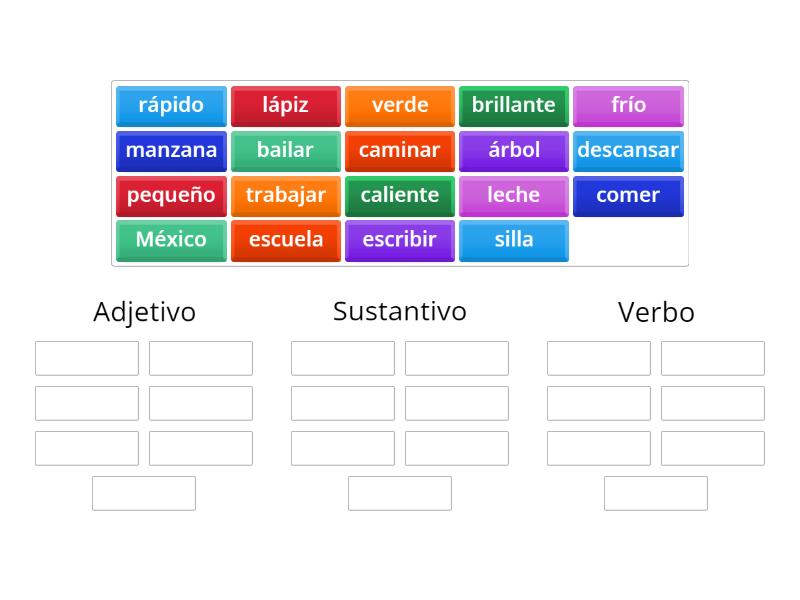Screen dimensions: 800x600
Task: Choose the "leche" word tile
Action: (513, 195)
